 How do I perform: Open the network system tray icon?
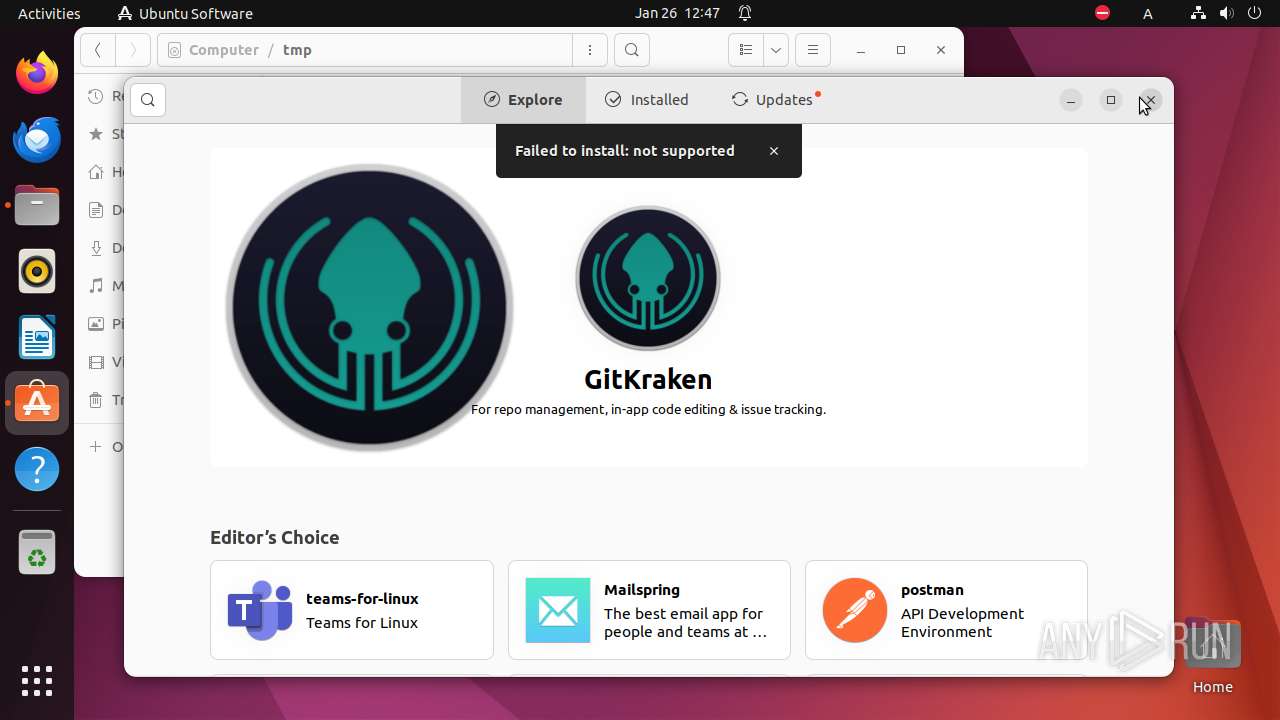point(1199,13)
